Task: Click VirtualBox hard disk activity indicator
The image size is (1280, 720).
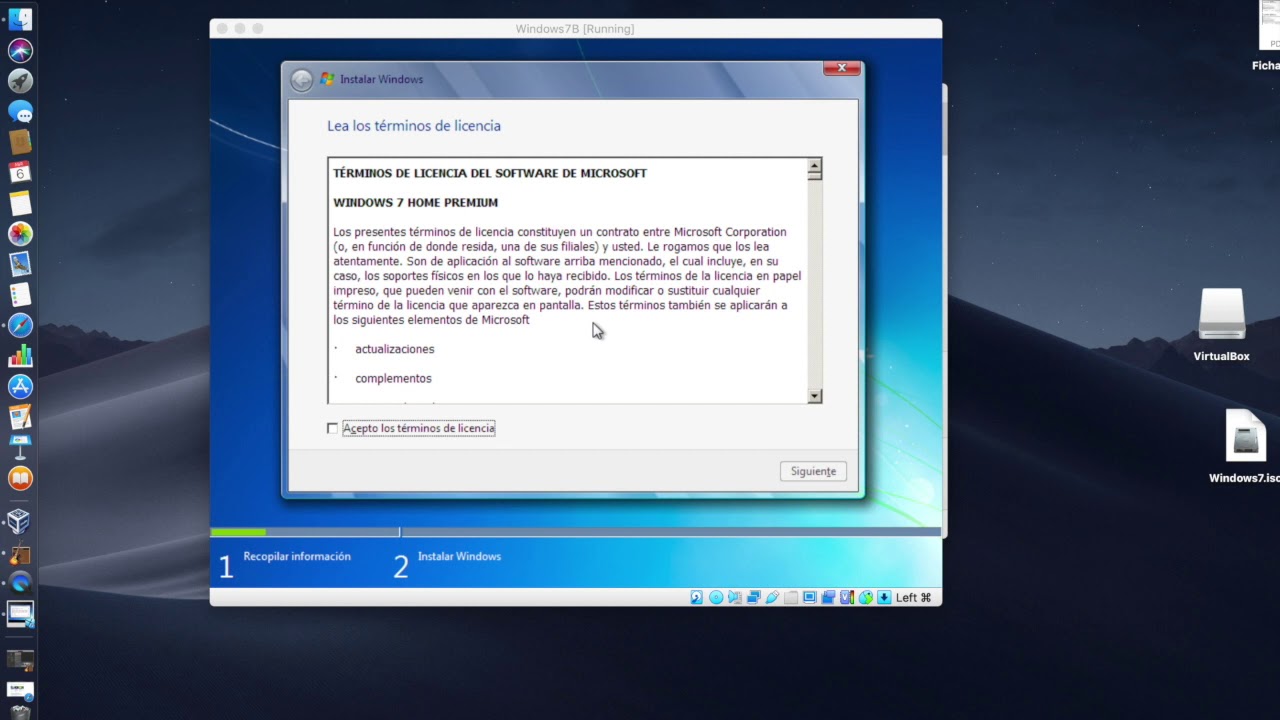Action: click(x=697, y=597)
